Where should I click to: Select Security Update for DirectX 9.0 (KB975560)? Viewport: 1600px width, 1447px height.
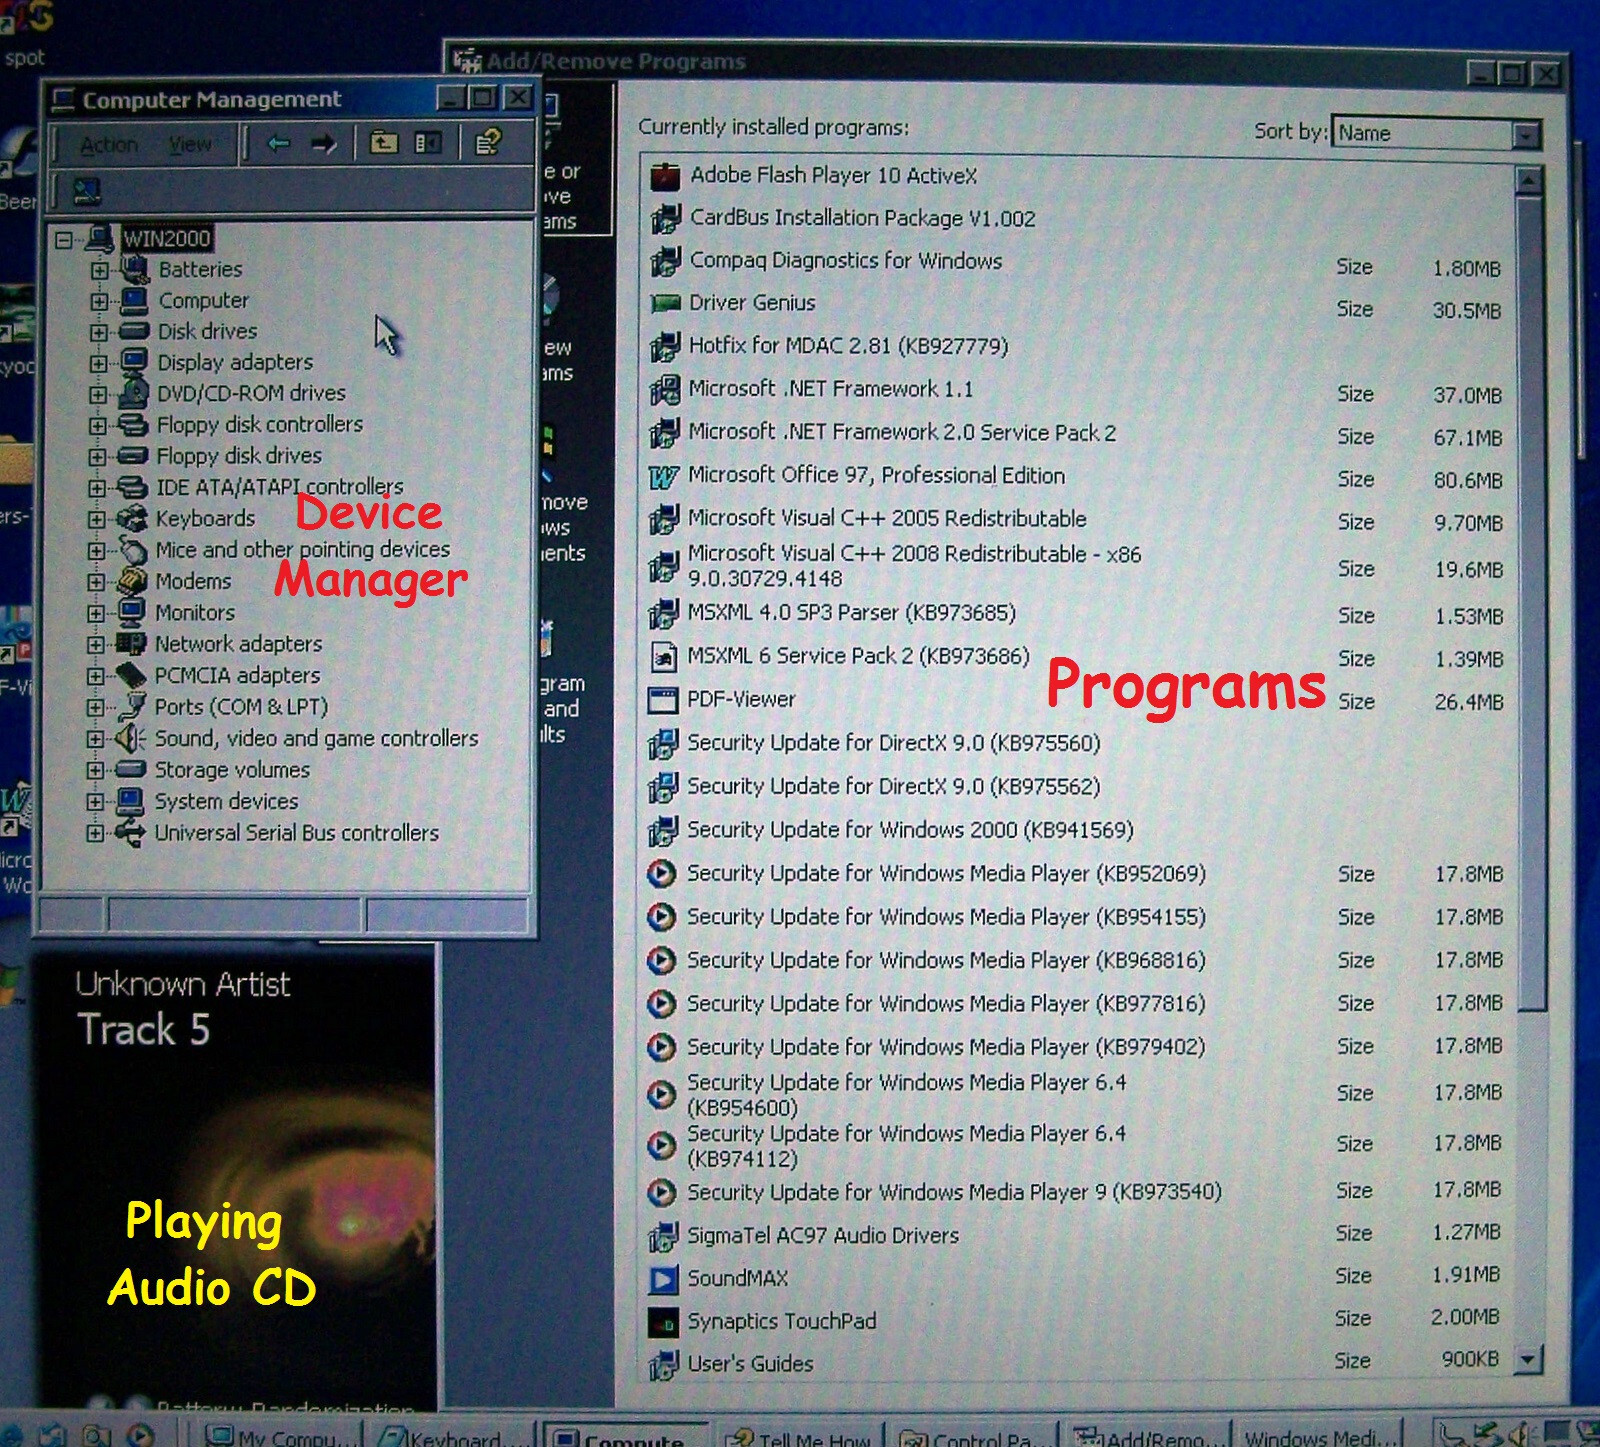coord(893,743)
